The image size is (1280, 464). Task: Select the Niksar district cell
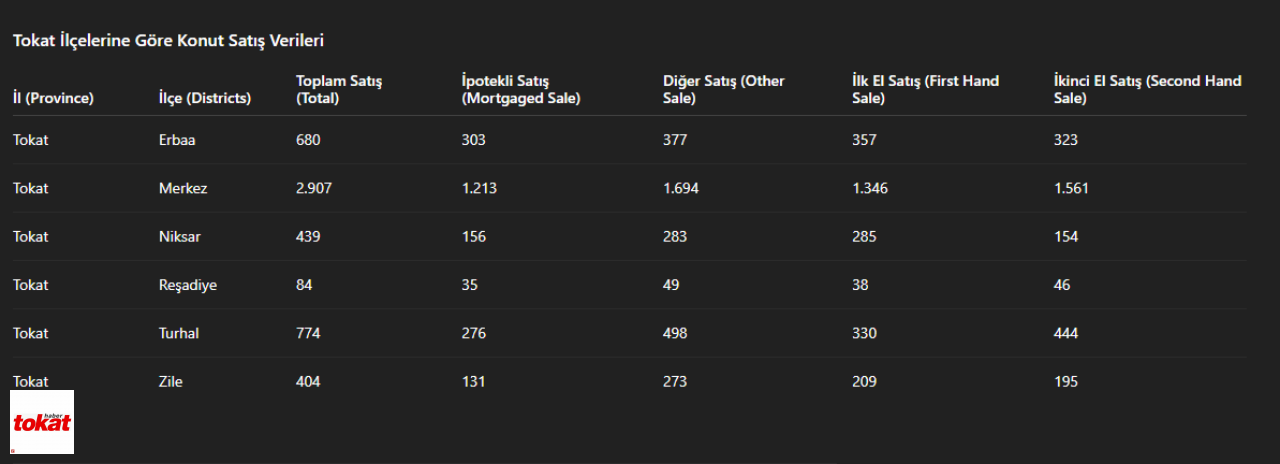tap(180, 236)
